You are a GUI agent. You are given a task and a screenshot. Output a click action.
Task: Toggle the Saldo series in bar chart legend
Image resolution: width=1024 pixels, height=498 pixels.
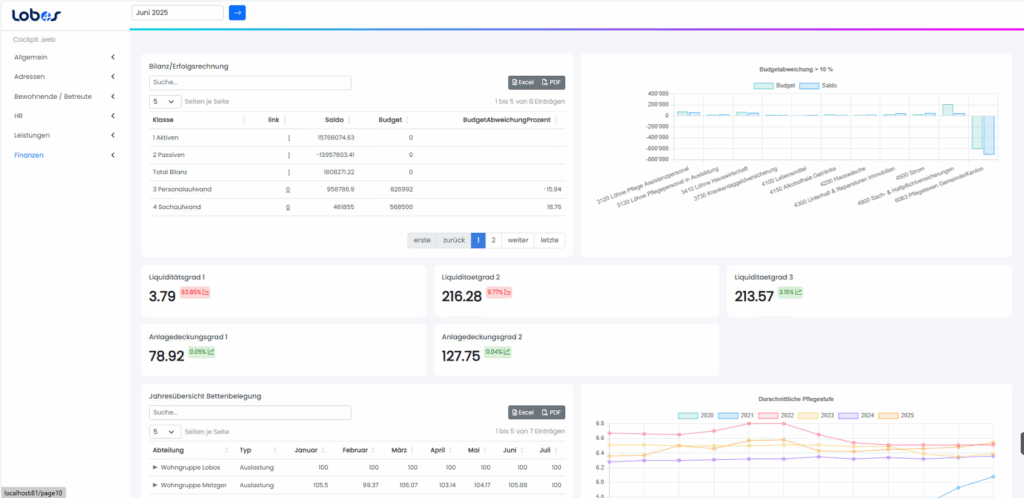(x=809, y=86)
